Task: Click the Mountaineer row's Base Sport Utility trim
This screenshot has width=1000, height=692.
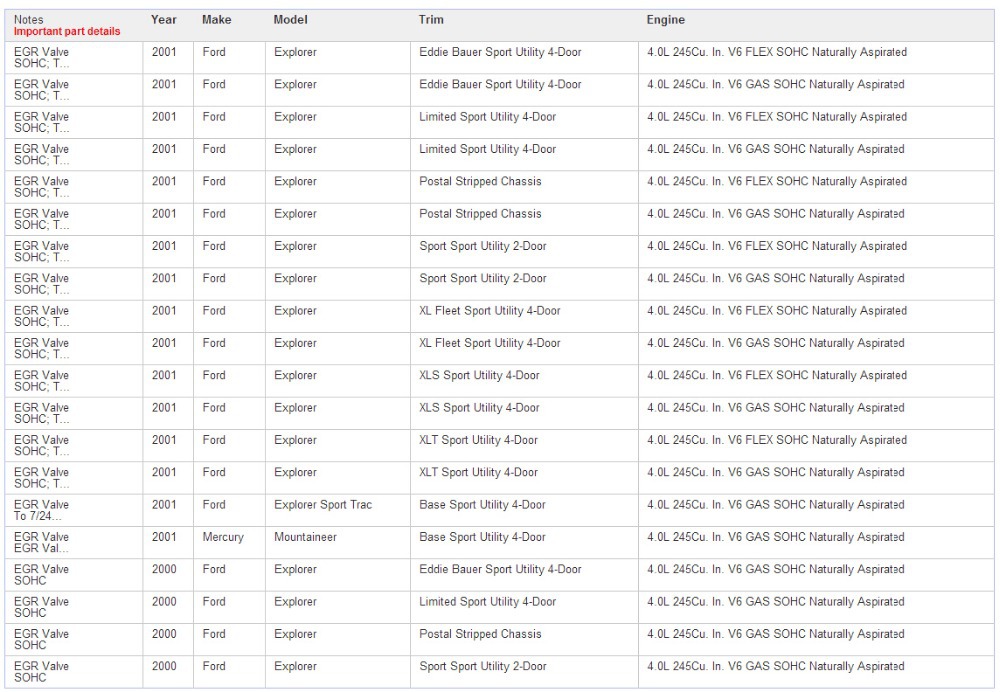Action: (x=482, y=537)
